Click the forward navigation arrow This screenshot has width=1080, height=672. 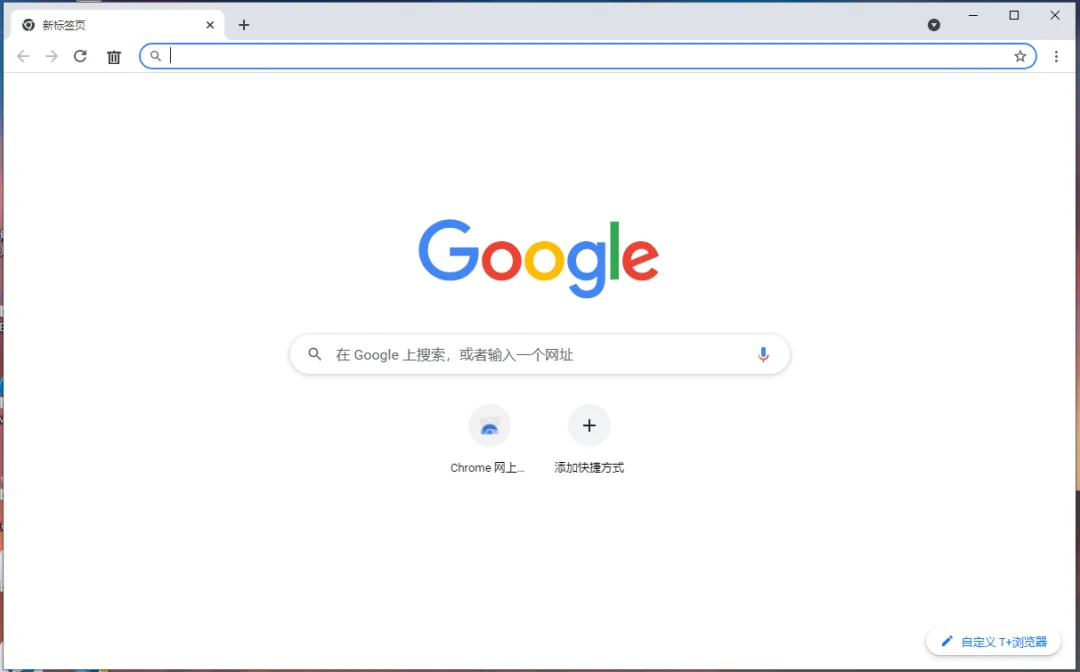[x=52, y=56]
